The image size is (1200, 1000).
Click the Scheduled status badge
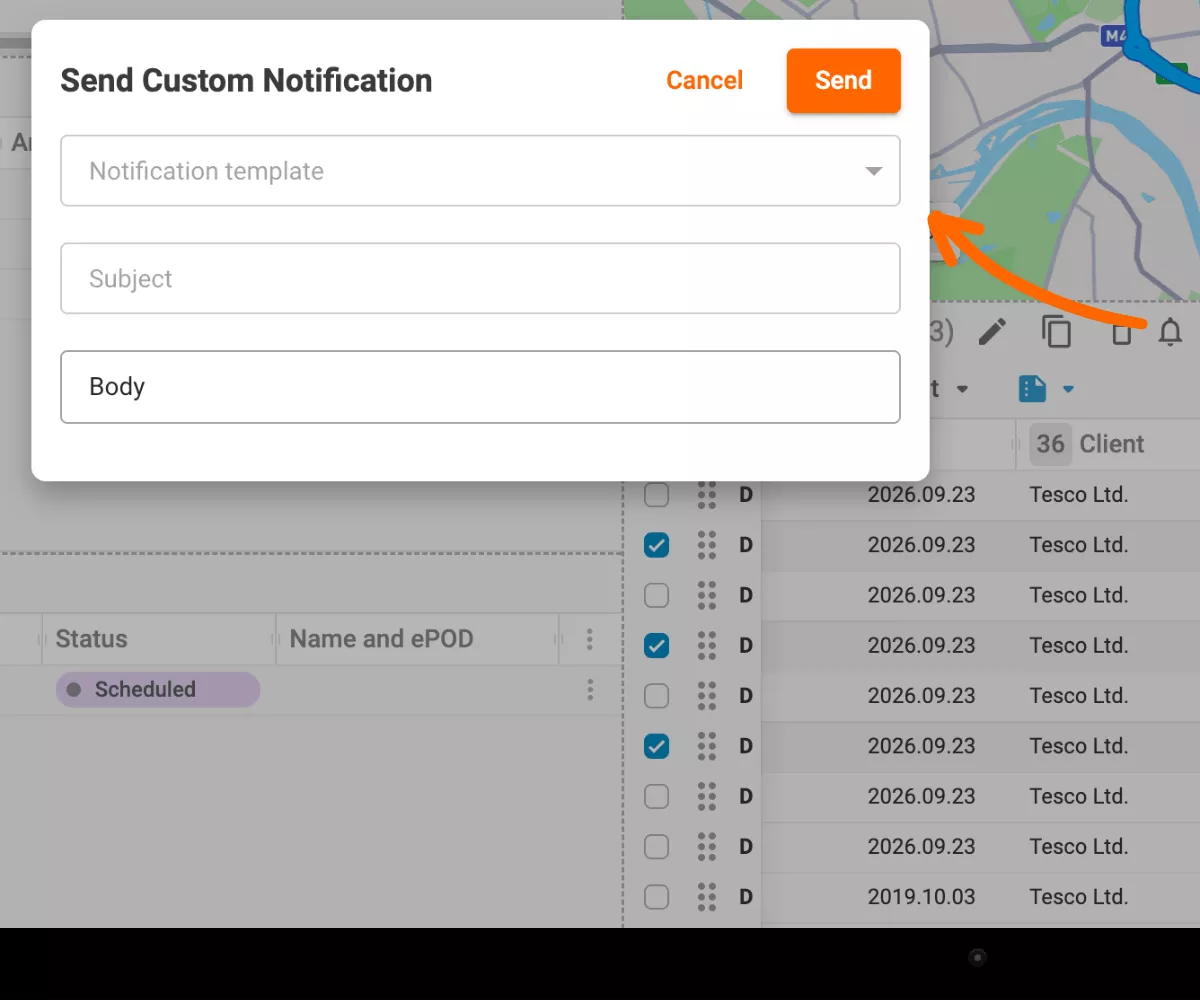click(x=158, y=689)
